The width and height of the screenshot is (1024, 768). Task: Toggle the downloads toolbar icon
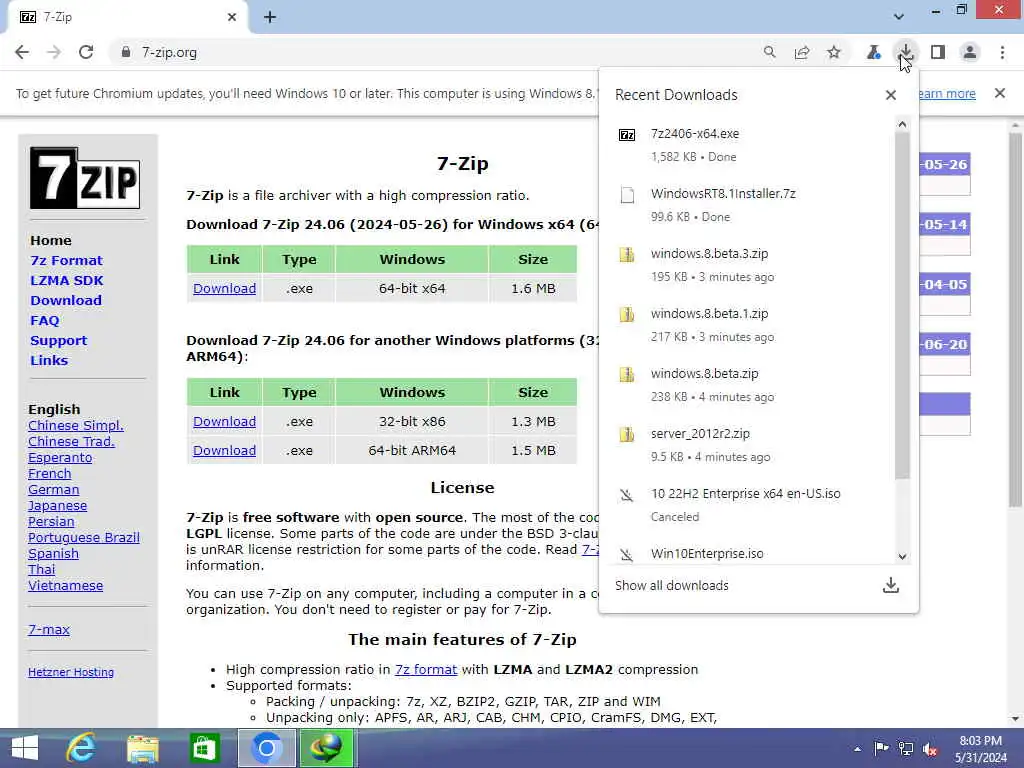tap(906, 52)
